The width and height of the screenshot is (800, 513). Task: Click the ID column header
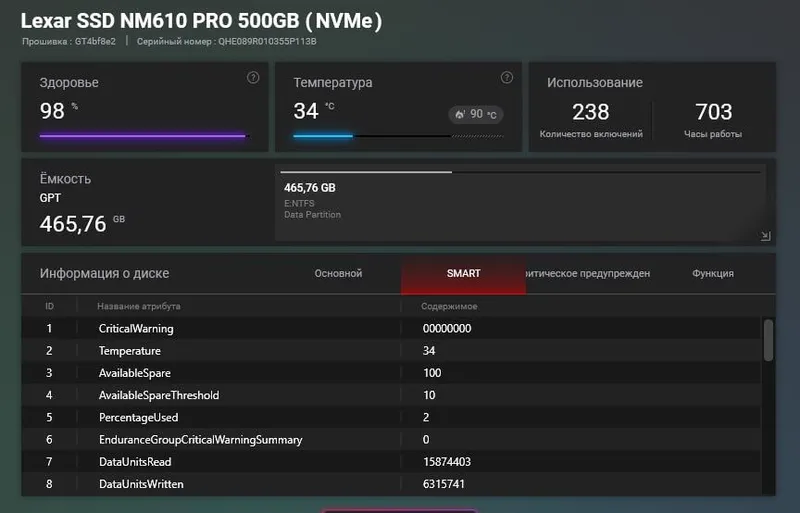(49, 306)
